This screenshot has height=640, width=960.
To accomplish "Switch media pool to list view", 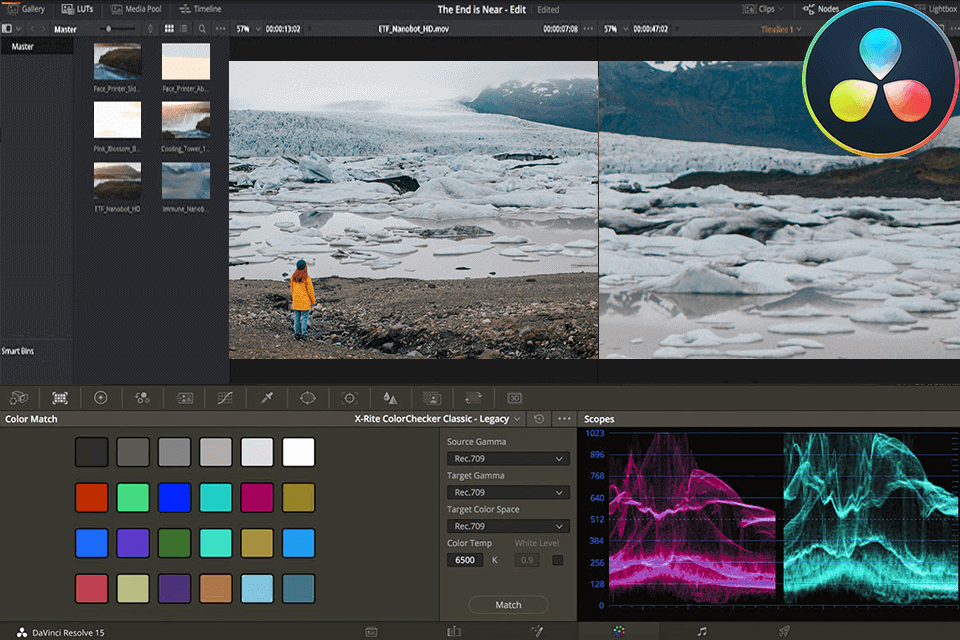I will pyautogui.click(x=184, y=29).
